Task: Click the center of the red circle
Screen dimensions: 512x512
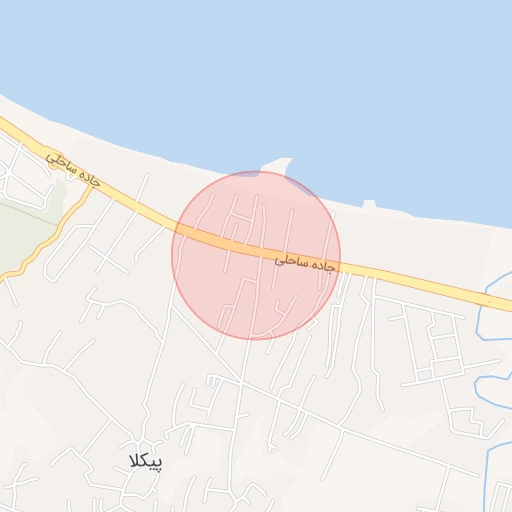Action: coord(256,255)
